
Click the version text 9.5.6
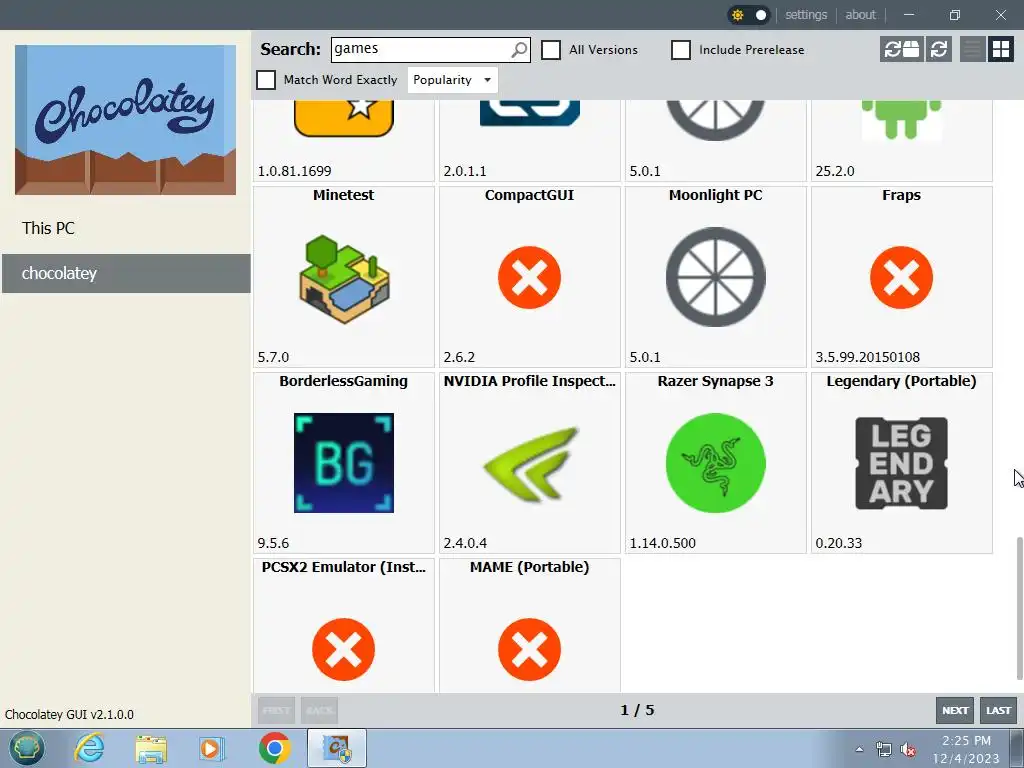pyautogui.click(x=273, y=543)
